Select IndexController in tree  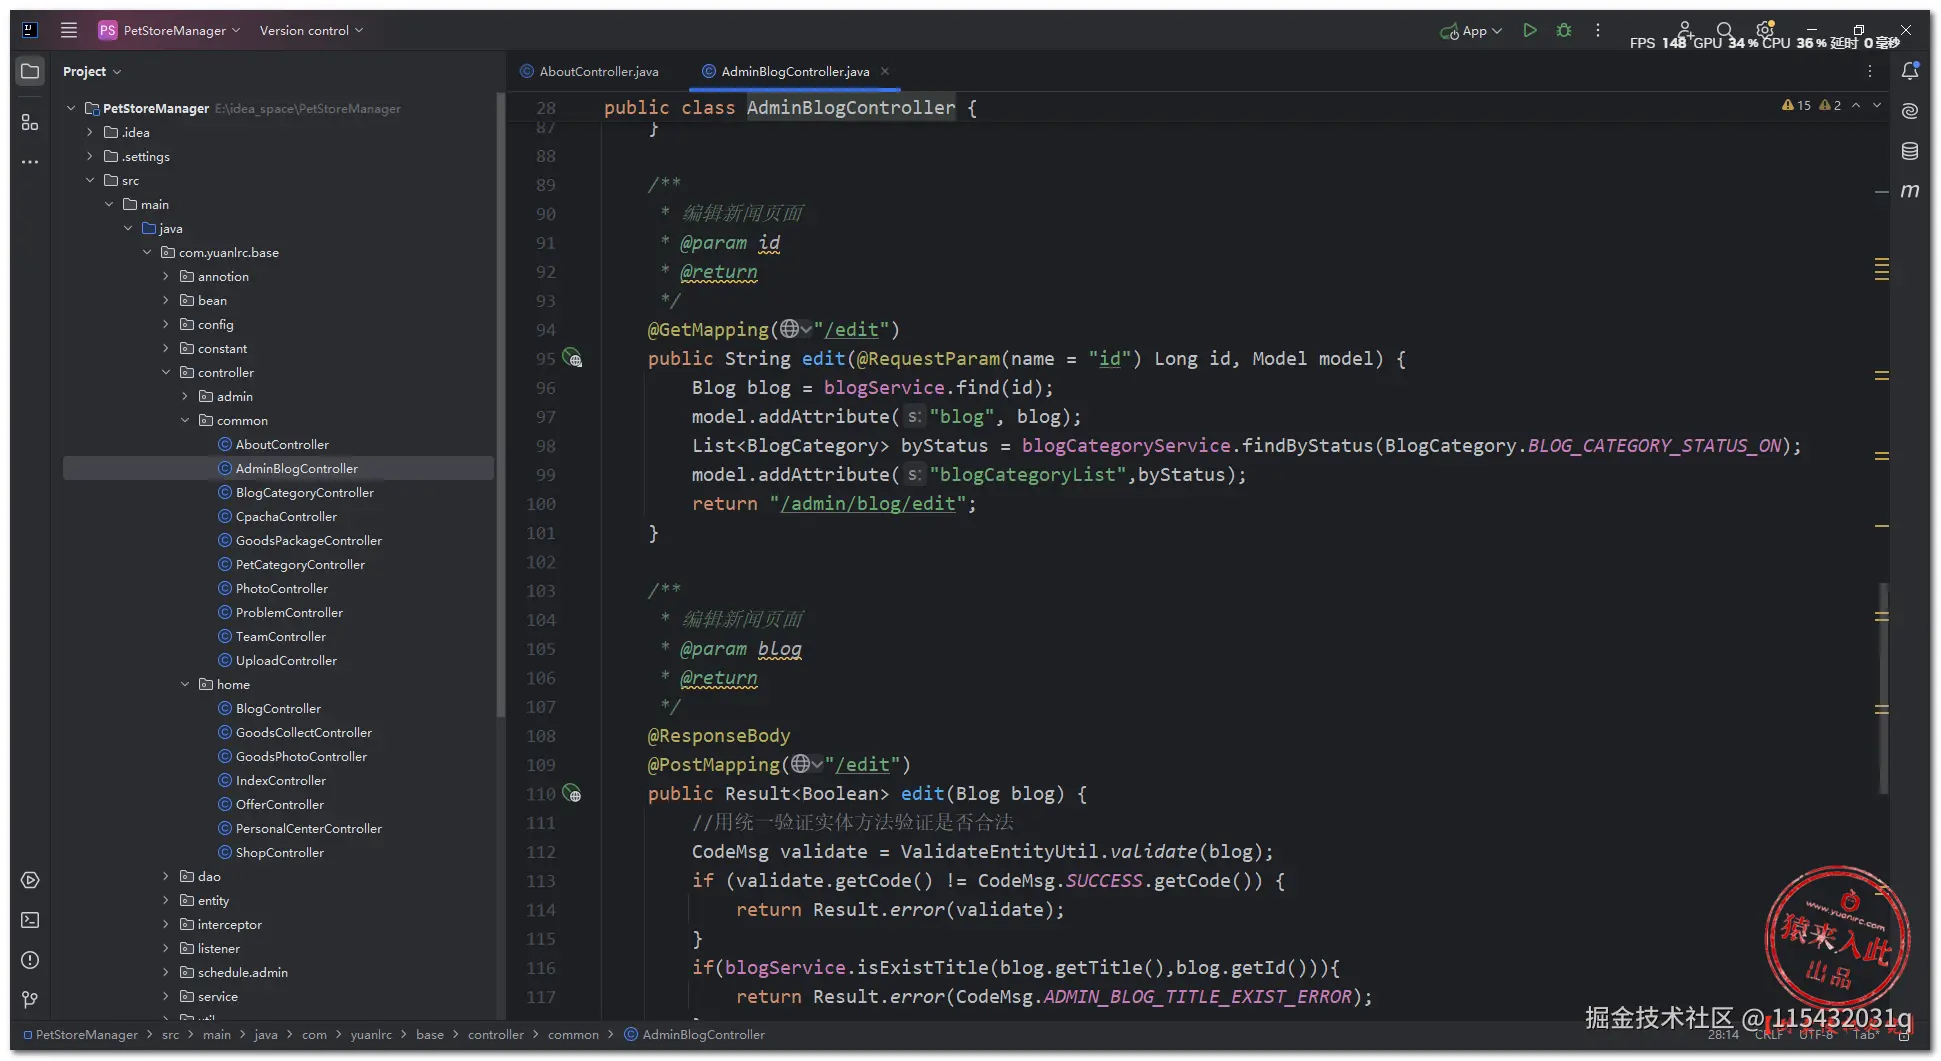click(280, 780)
